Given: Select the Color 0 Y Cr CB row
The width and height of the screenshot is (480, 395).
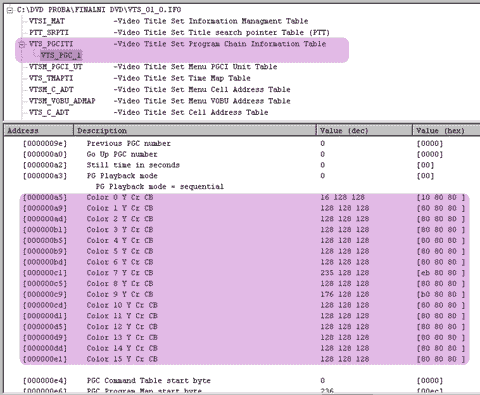Looking at the screenshot, I should (244, 197).
